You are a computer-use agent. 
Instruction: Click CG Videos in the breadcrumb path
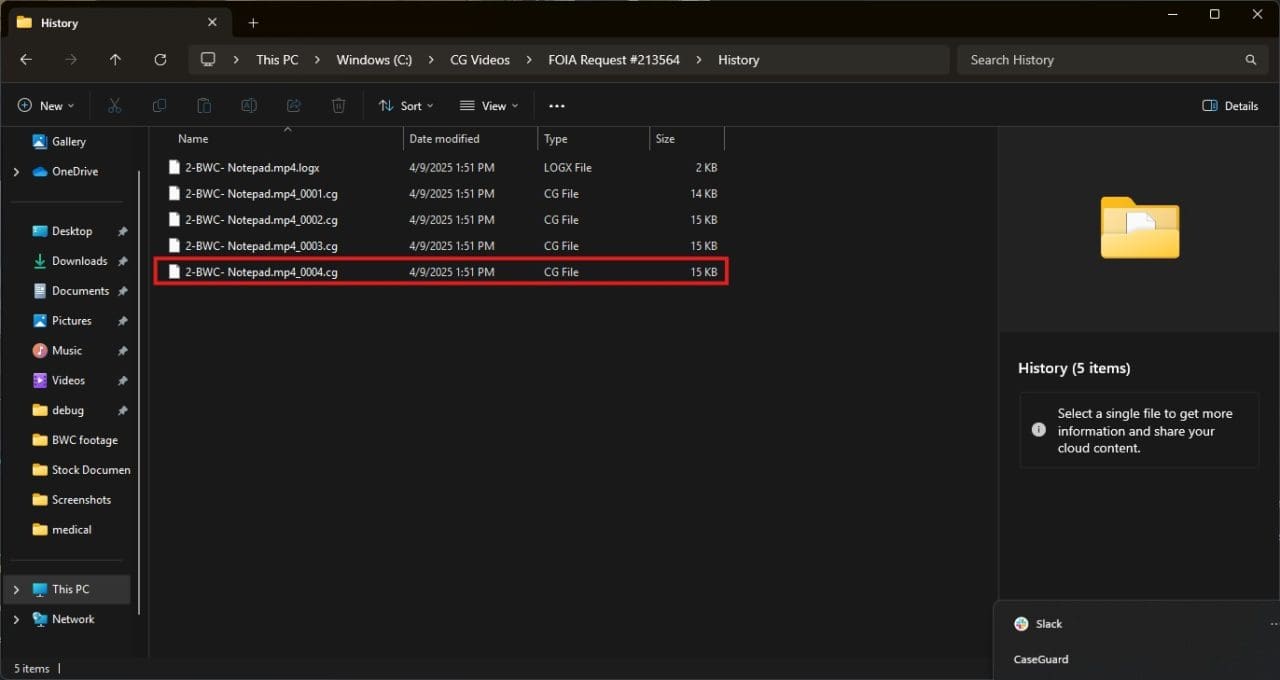pyautogui.click(x=480, y=60)
